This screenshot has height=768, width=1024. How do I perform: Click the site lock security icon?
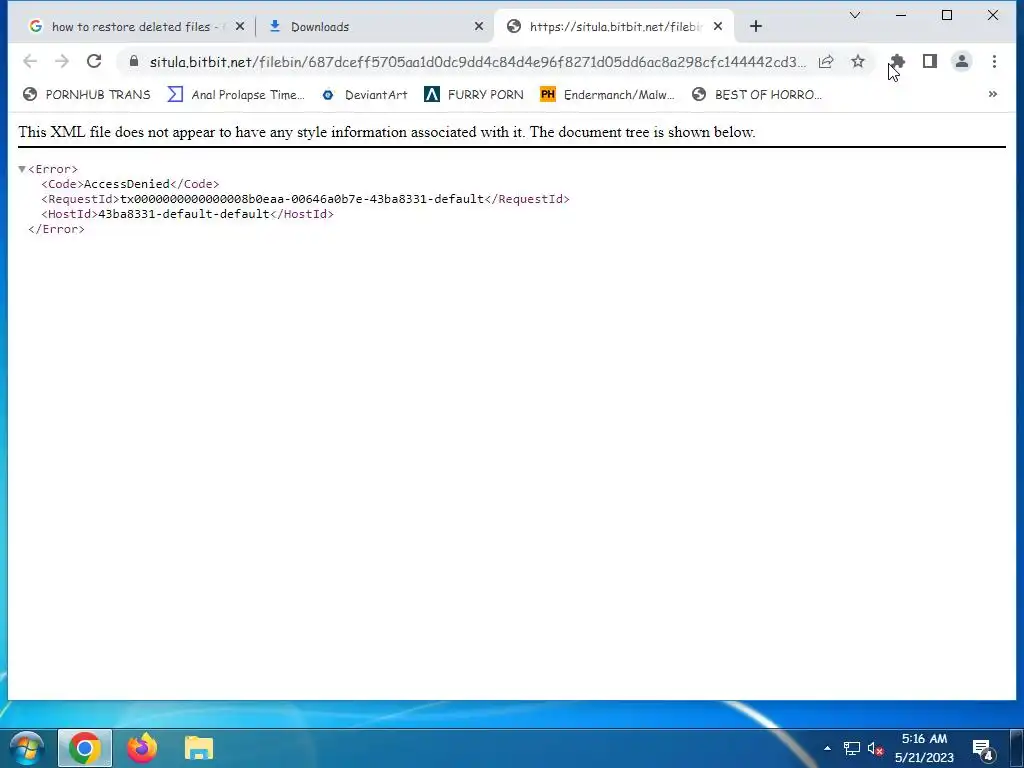[x=134, y=61]
